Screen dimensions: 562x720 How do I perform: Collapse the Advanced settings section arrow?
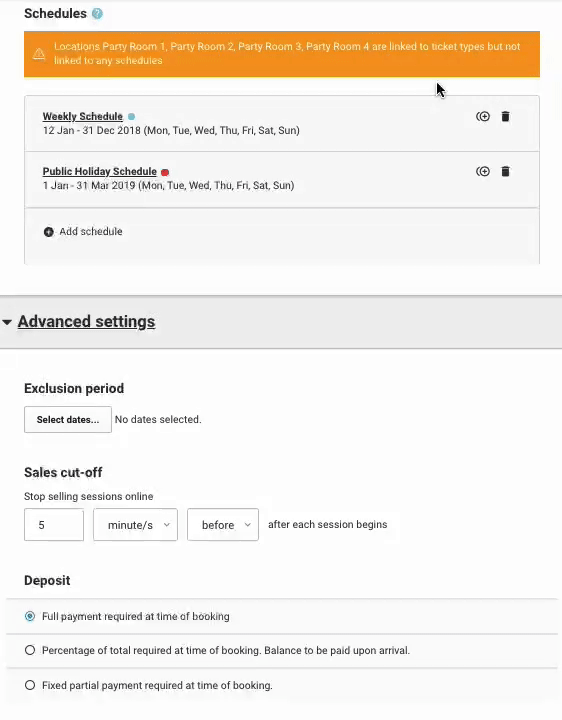pos(7,322)
